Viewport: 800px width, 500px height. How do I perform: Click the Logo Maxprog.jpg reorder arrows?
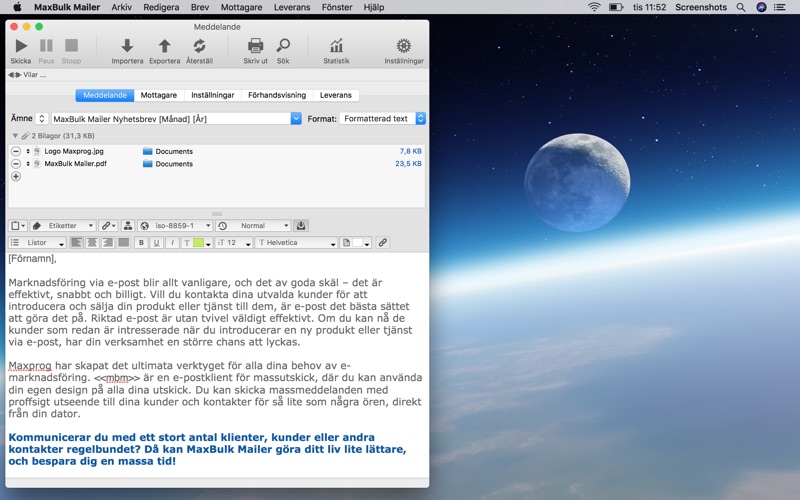[28, 151]
